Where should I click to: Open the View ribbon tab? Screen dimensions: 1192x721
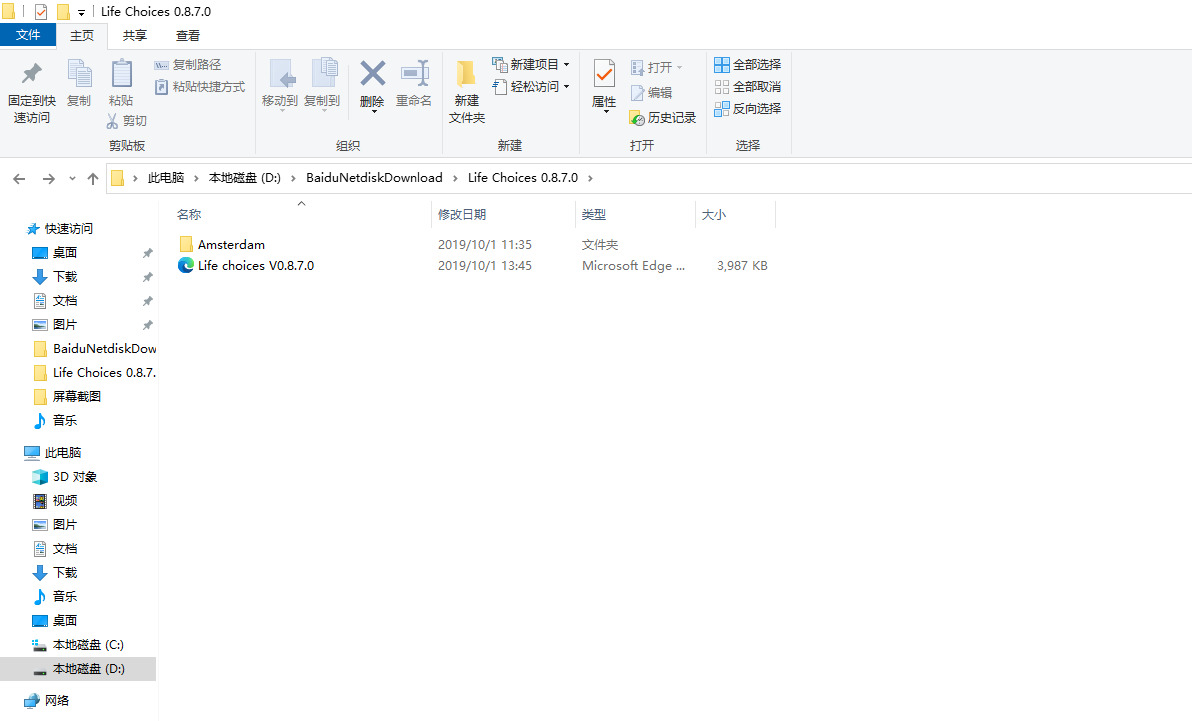coord(188,35)
